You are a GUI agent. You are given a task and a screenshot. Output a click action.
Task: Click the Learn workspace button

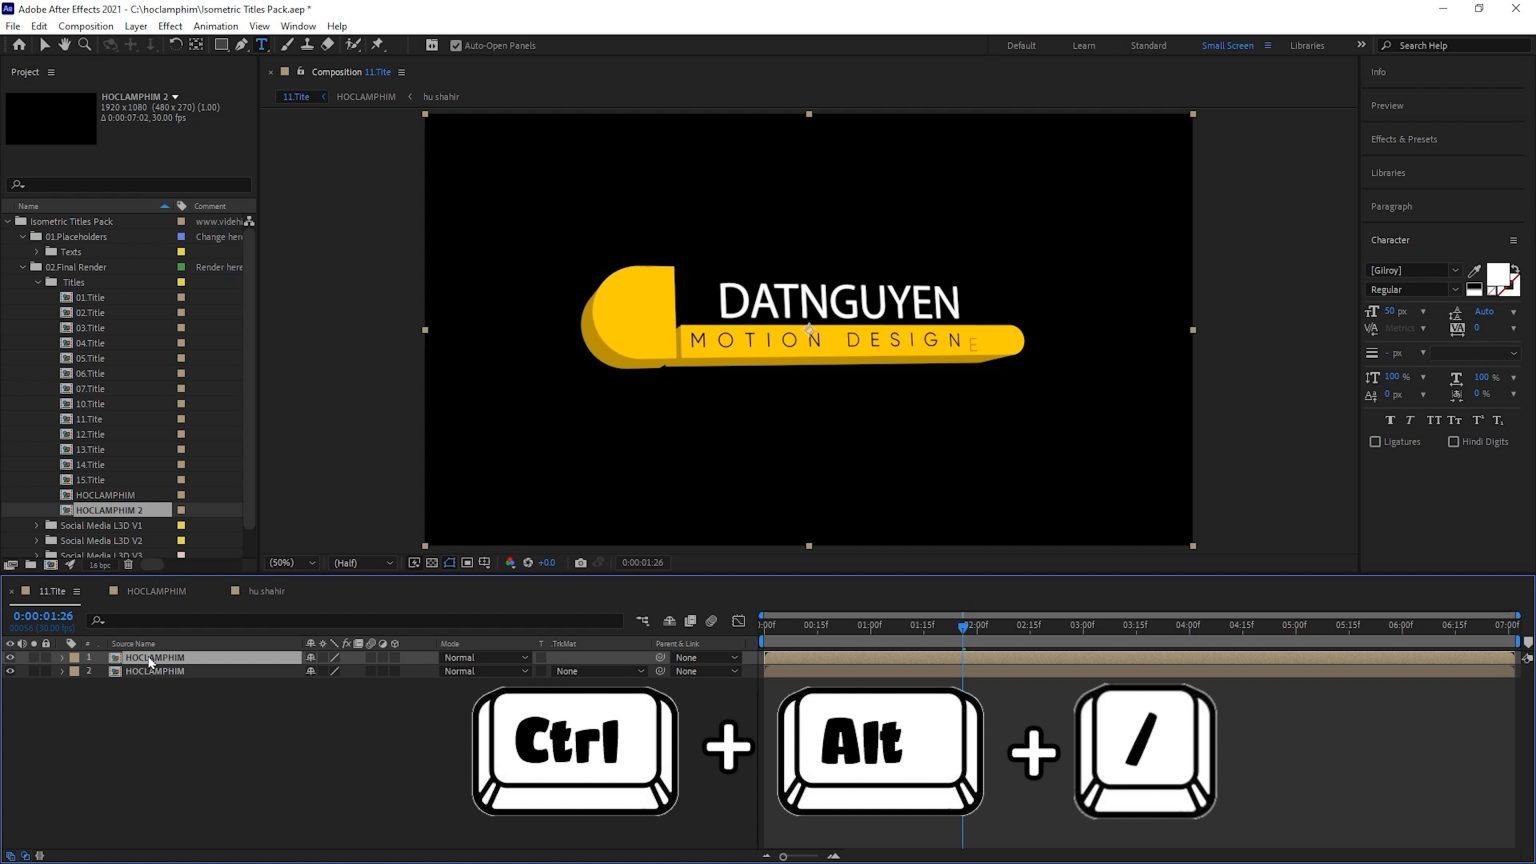pos(1084,45)
